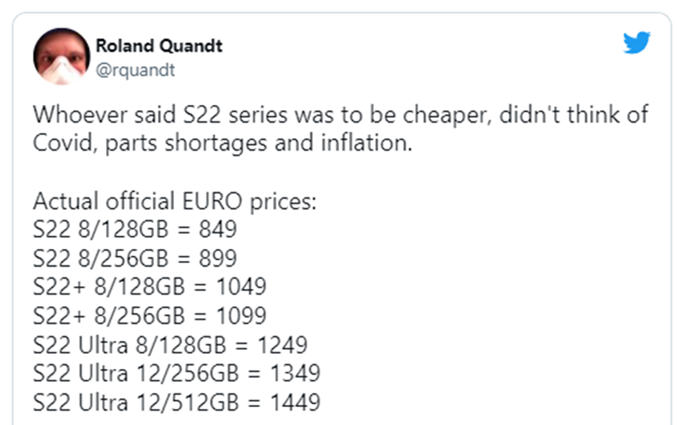The image size is (680, 425).
Task: Click the S22 8/256GB = 899 line
Action: [135, 258]
